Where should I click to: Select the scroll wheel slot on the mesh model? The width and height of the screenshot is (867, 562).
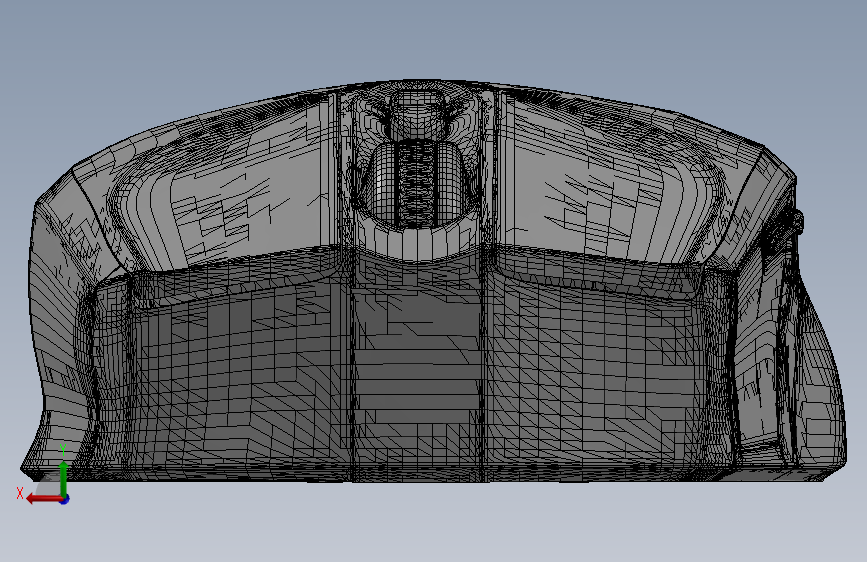tap(416, 184)
